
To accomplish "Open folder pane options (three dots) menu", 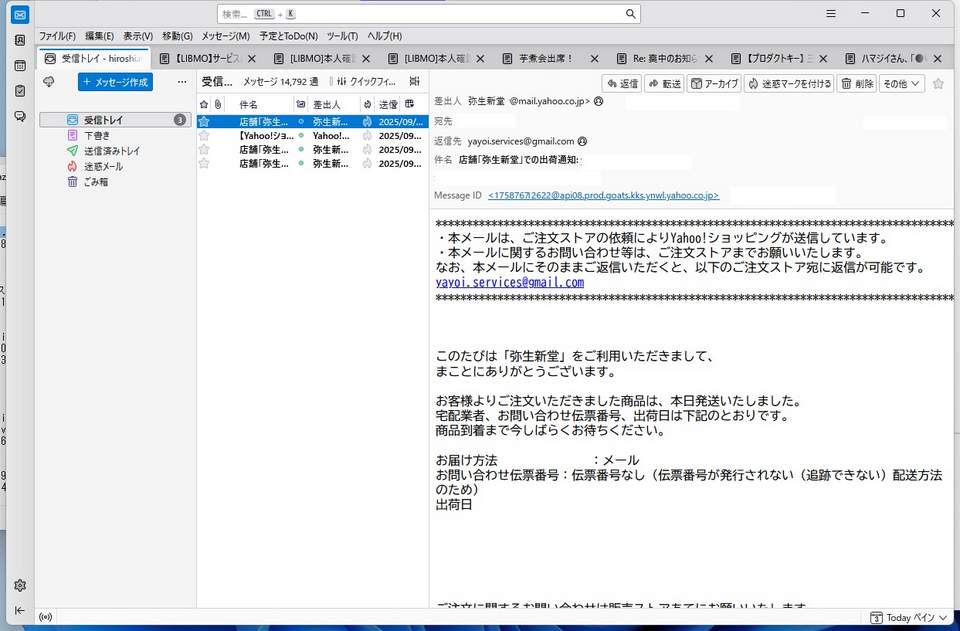I will (181, 82).
